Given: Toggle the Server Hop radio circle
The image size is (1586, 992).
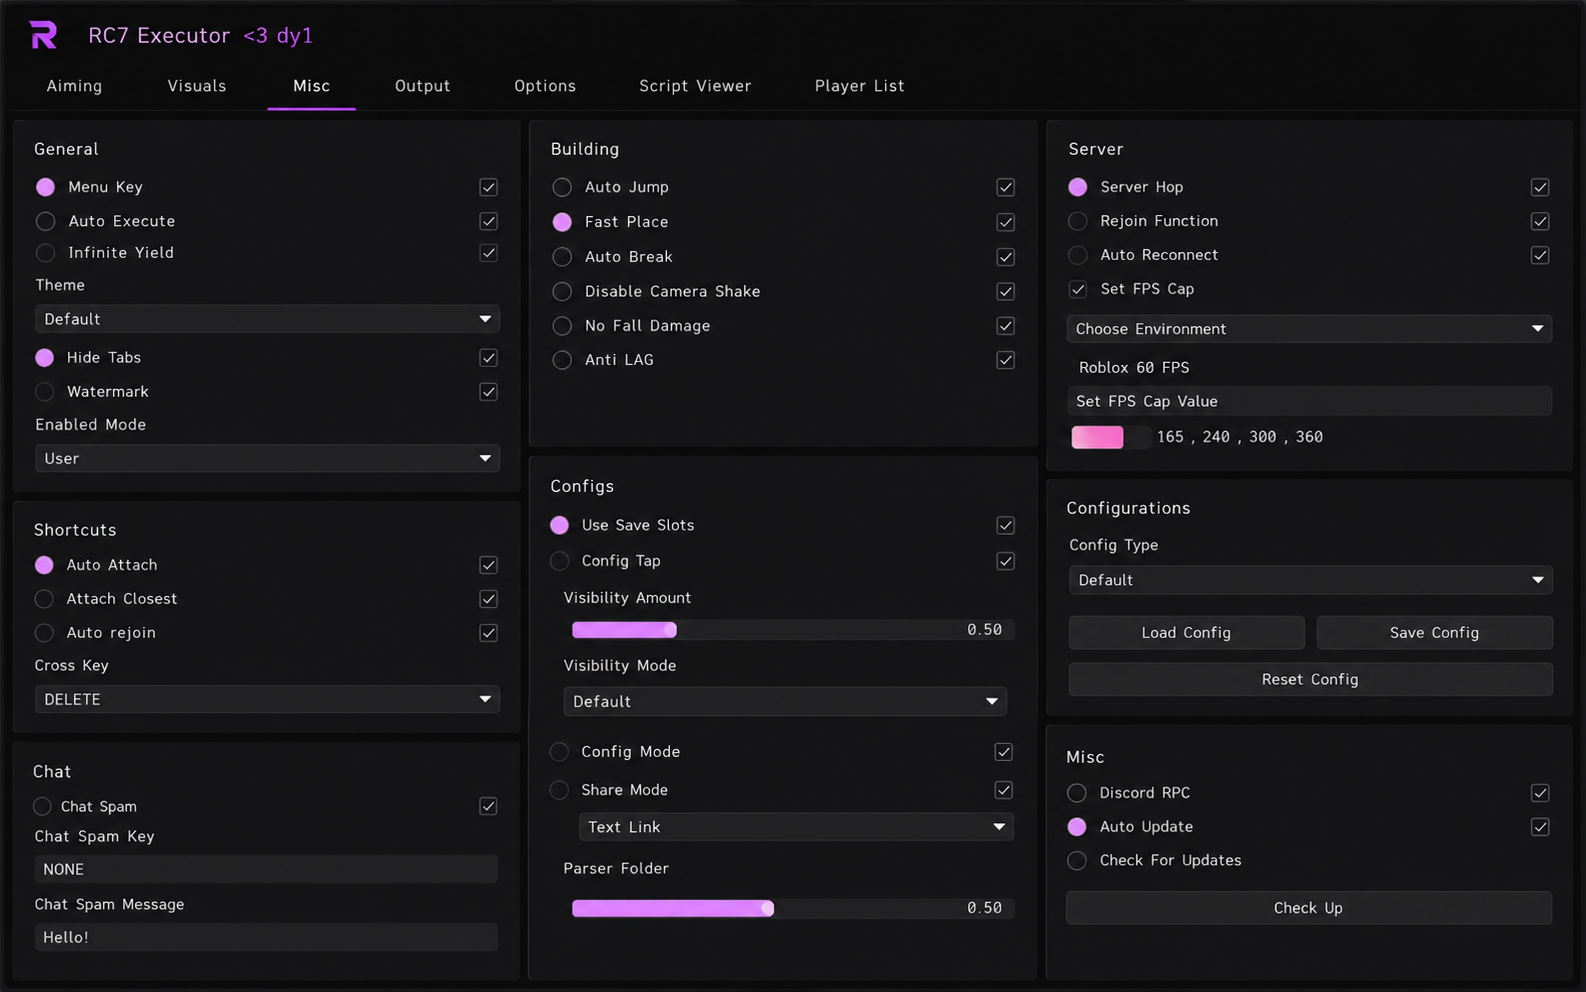Looking at the screenshot, I should pyautogui.click(x=1077, y=187).
